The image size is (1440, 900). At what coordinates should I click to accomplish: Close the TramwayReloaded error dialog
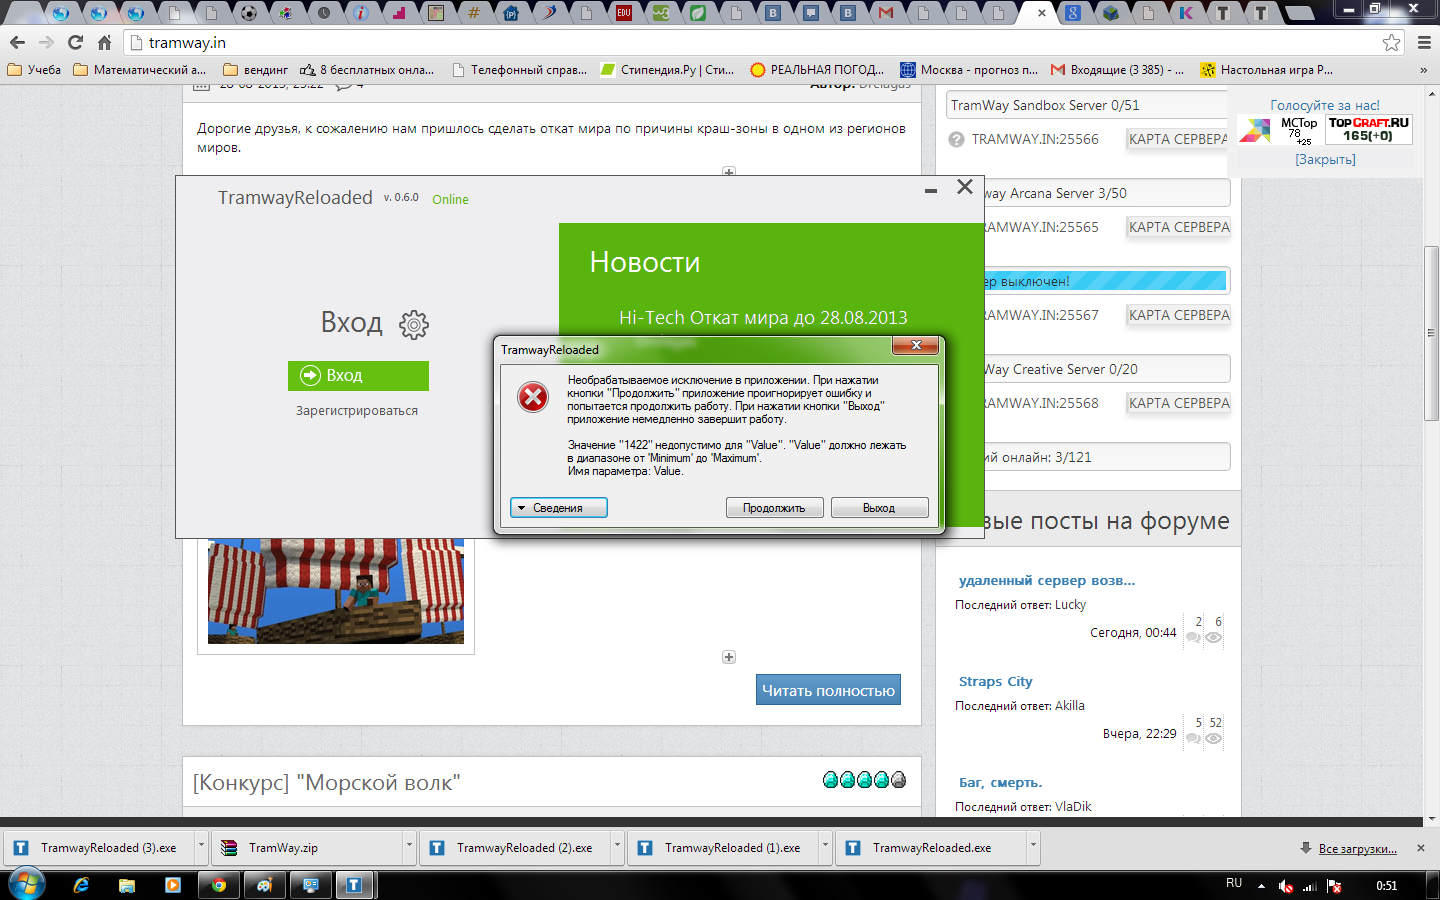point(916,346)
